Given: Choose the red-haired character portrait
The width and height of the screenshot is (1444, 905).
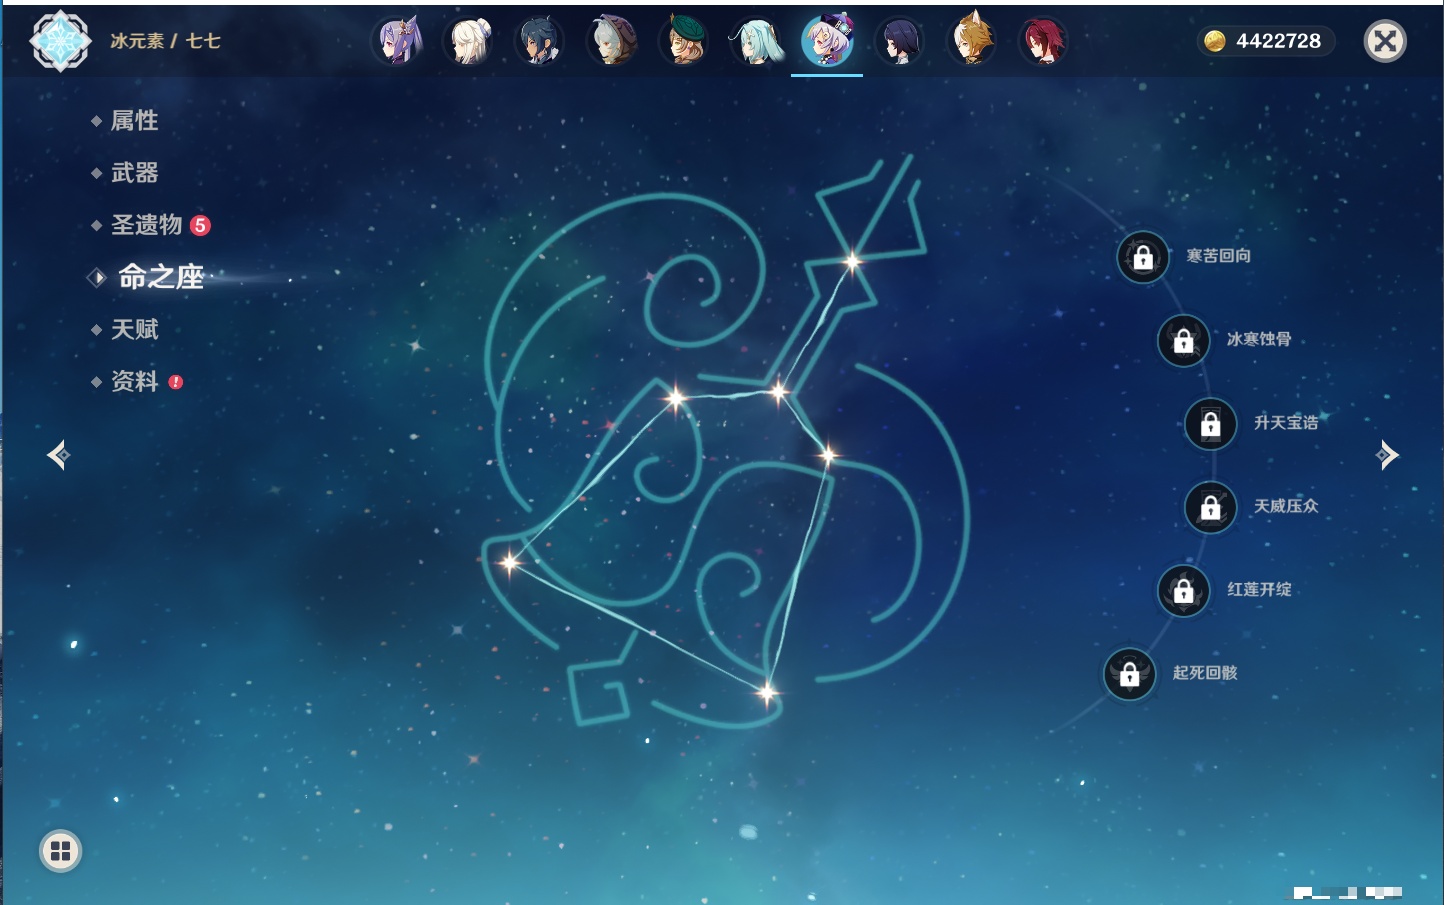Looking at the screenshot, I should click(x=1042, y=42).
